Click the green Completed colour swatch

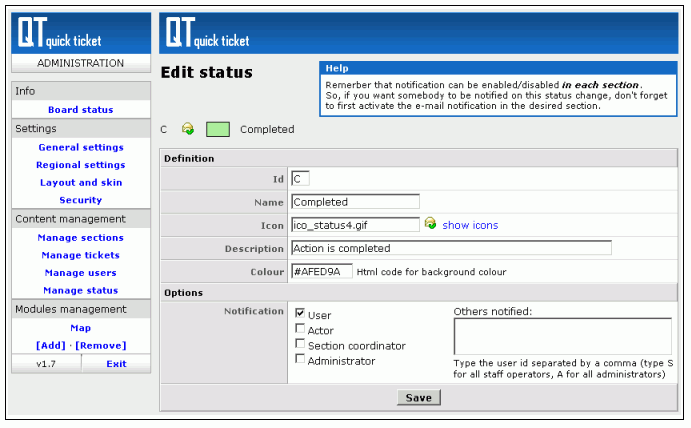(x=218, y=129)
